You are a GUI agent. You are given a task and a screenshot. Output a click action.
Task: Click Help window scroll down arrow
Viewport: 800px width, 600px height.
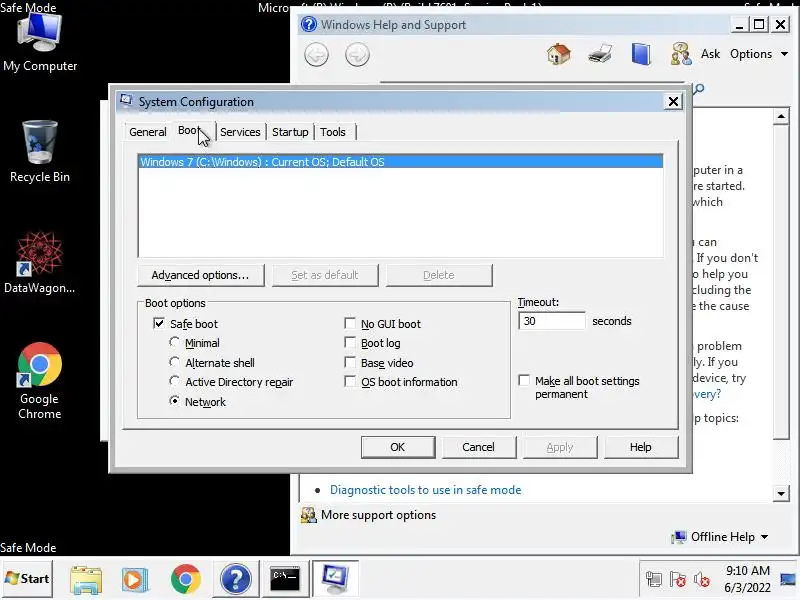[781, 493]
